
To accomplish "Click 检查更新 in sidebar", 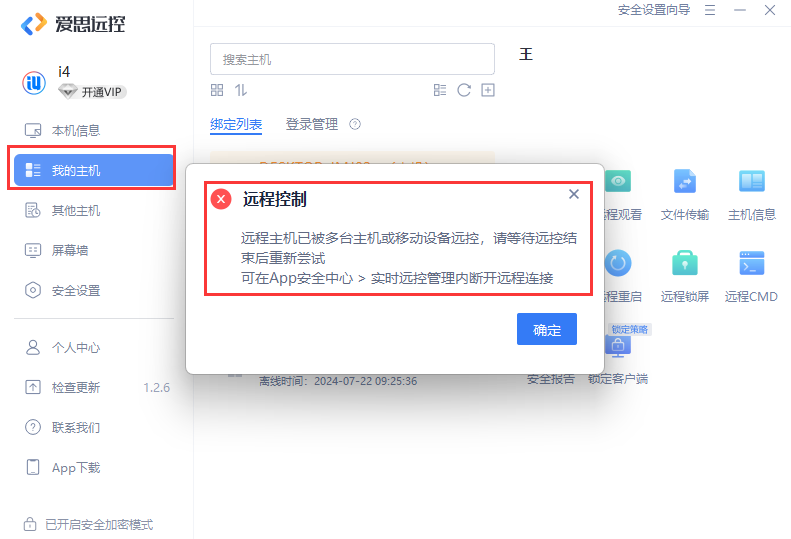I will [63, 388].
